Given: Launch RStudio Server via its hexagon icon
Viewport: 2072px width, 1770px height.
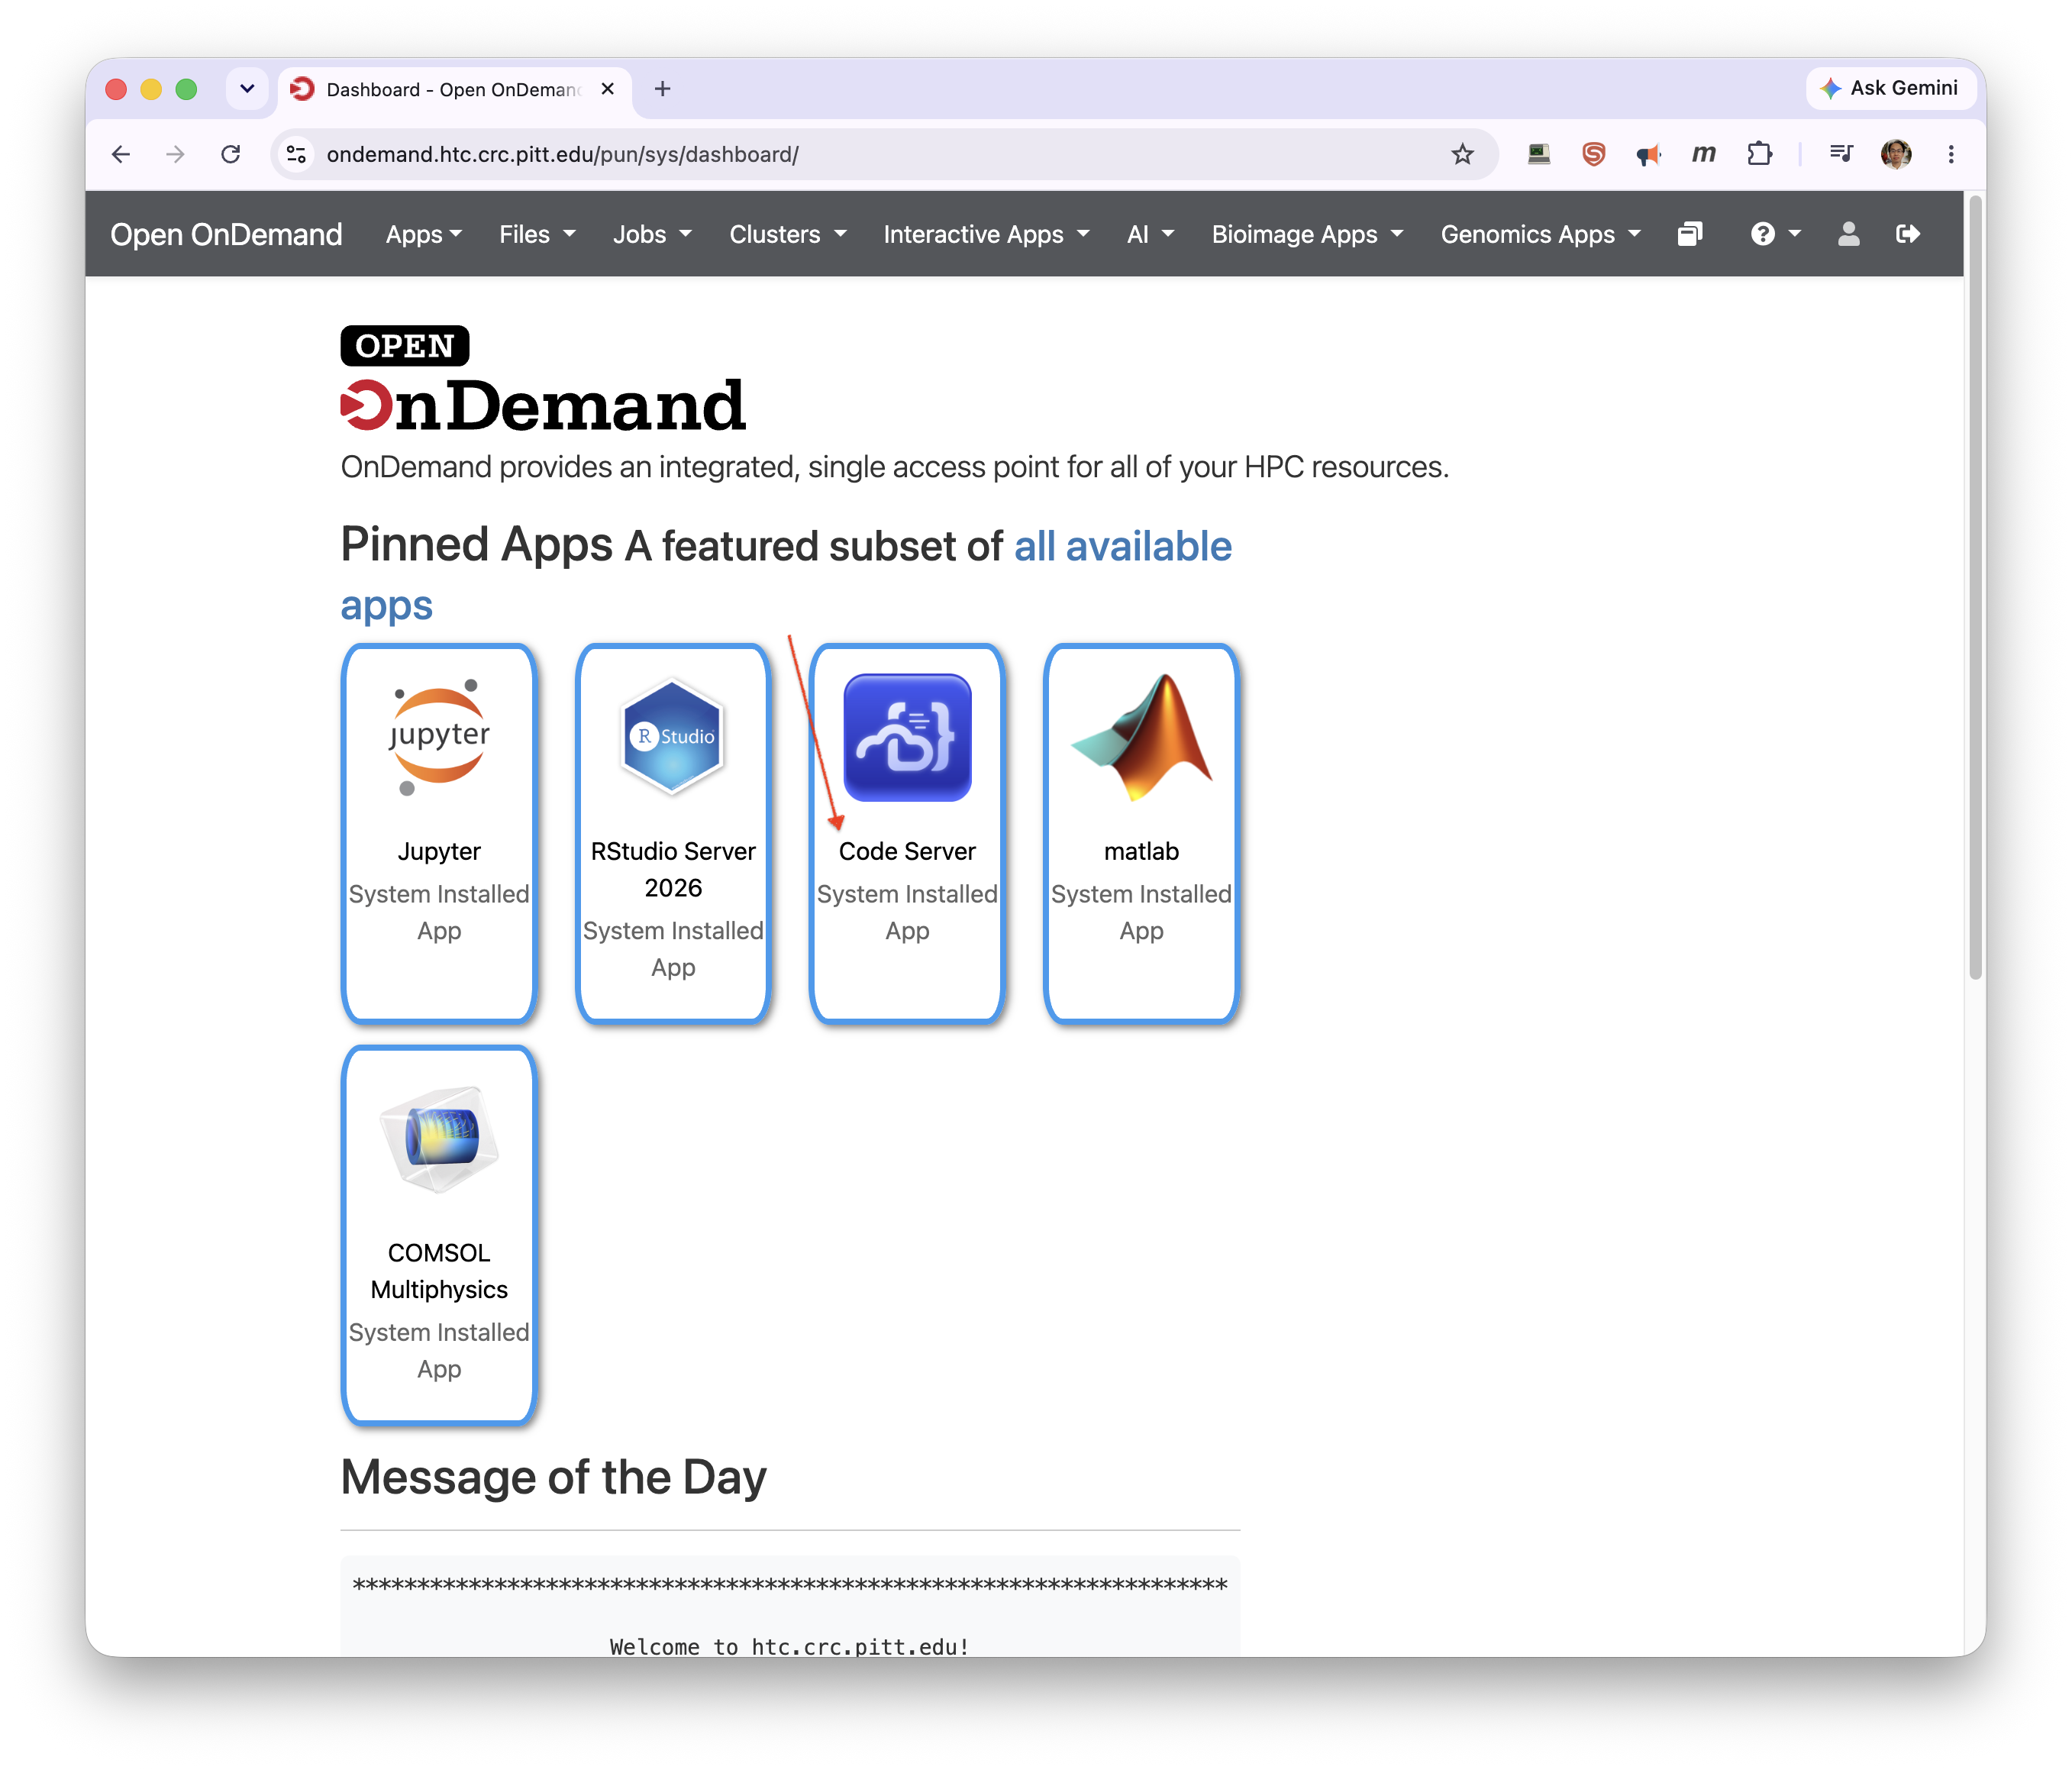Looking at the screenshot, I should tap(673, 738).
